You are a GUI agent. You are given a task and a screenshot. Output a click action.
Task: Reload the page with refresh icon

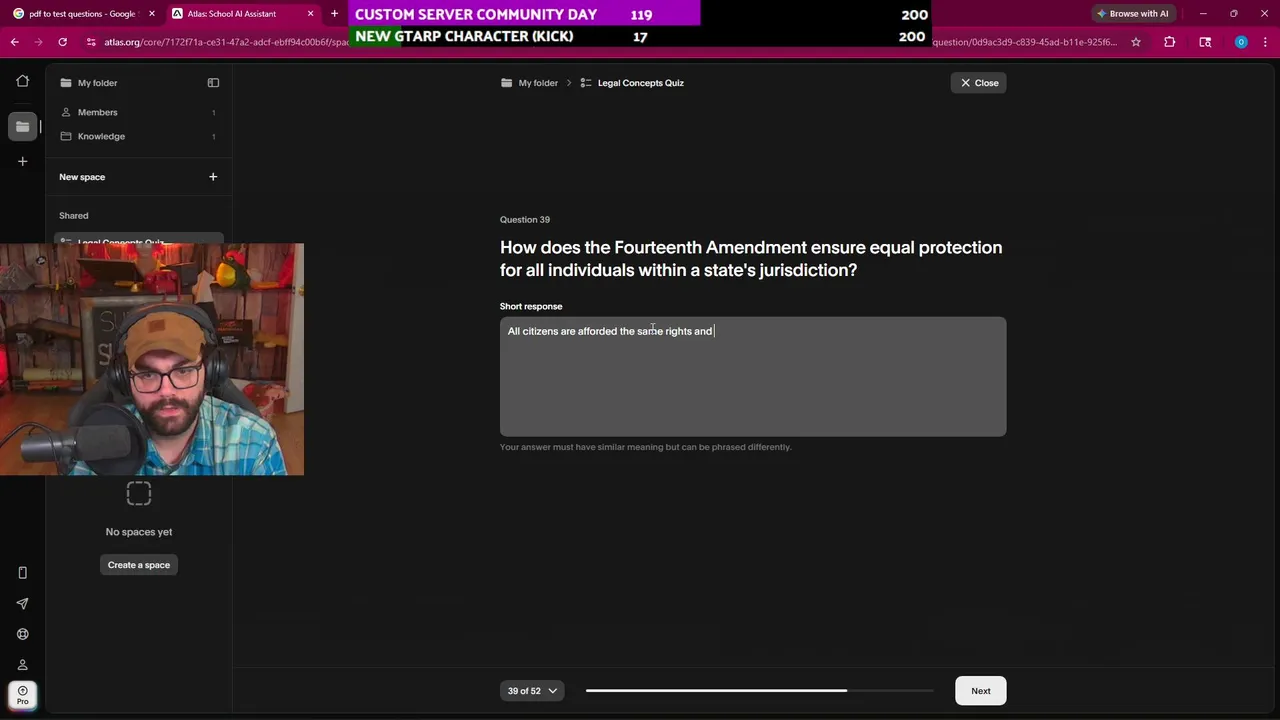click(x=62, y=42)
